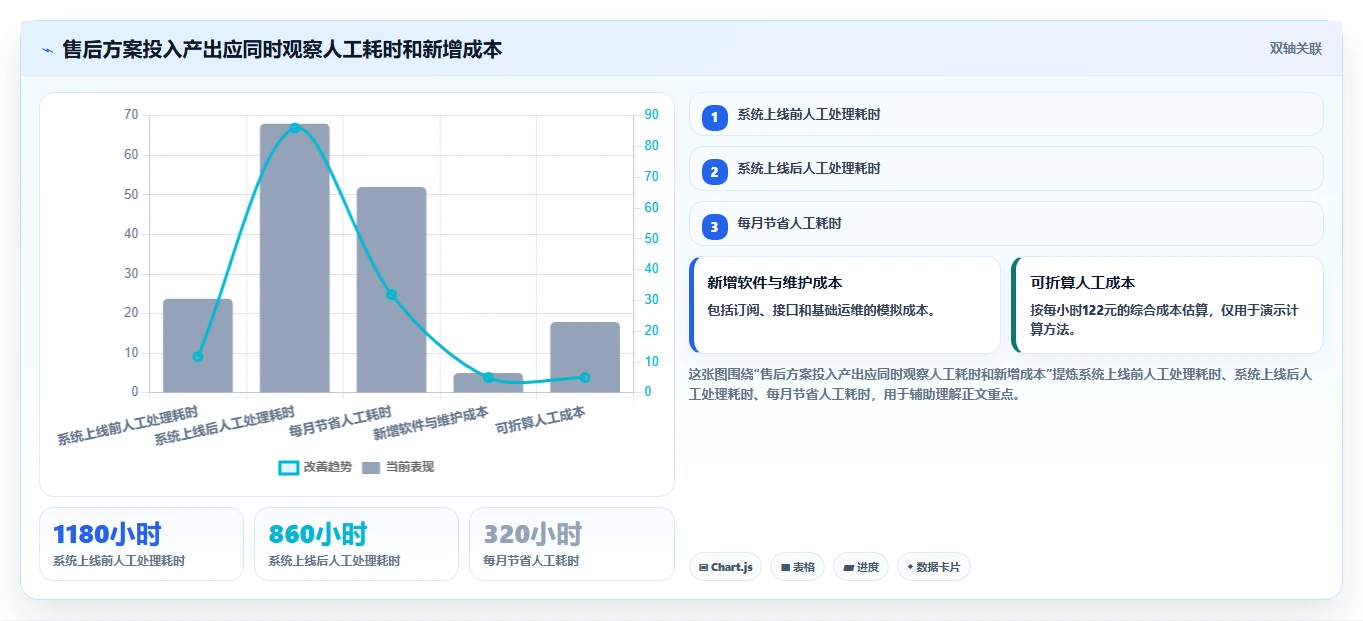Click the right axis value 90
Viewport: 1363px width, 621px height.
(651, 115)
